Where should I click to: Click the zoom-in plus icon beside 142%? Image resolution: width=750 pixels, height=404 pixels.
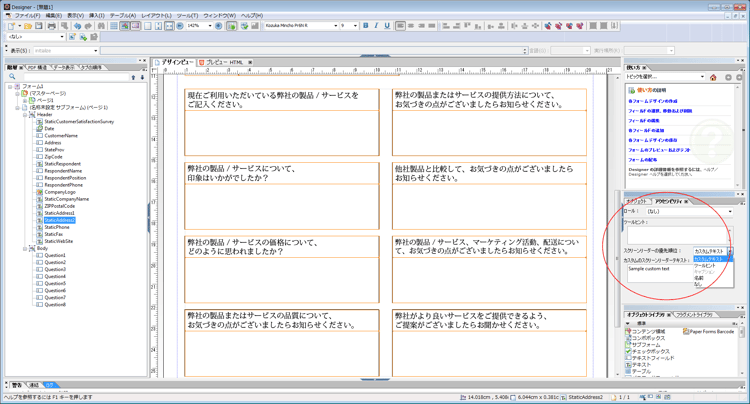coord(219,26)
